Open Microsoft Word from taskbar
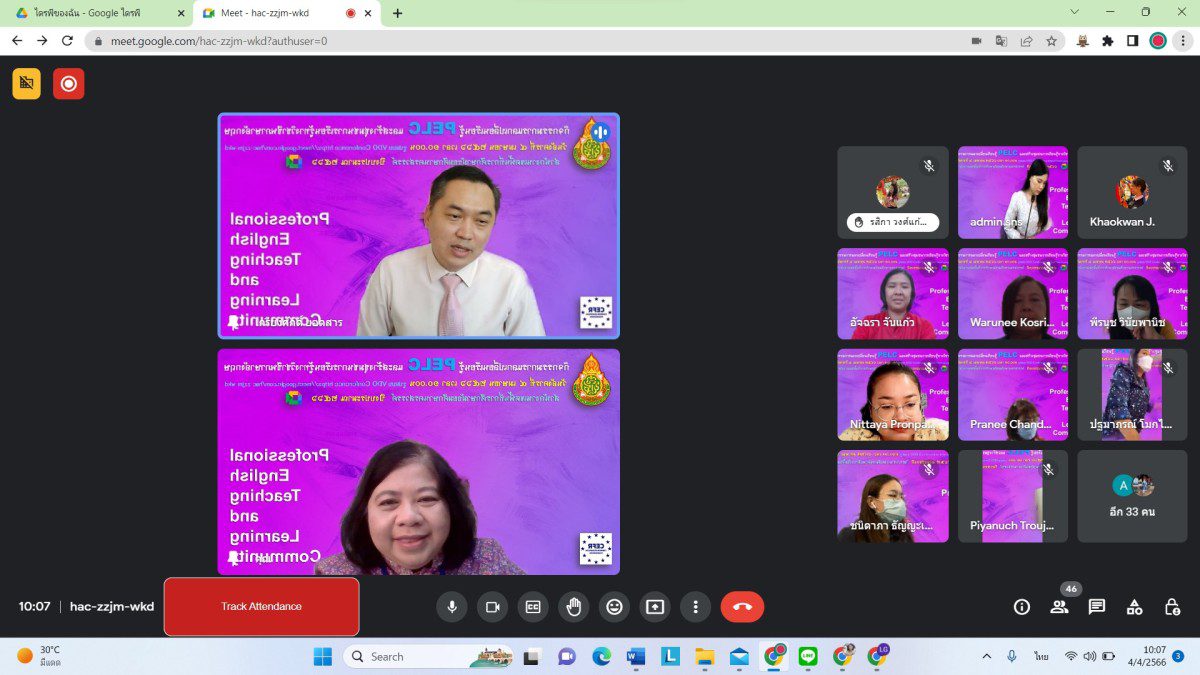Image resolution: width=1200 pixels, height=675 pixels. 636,656
